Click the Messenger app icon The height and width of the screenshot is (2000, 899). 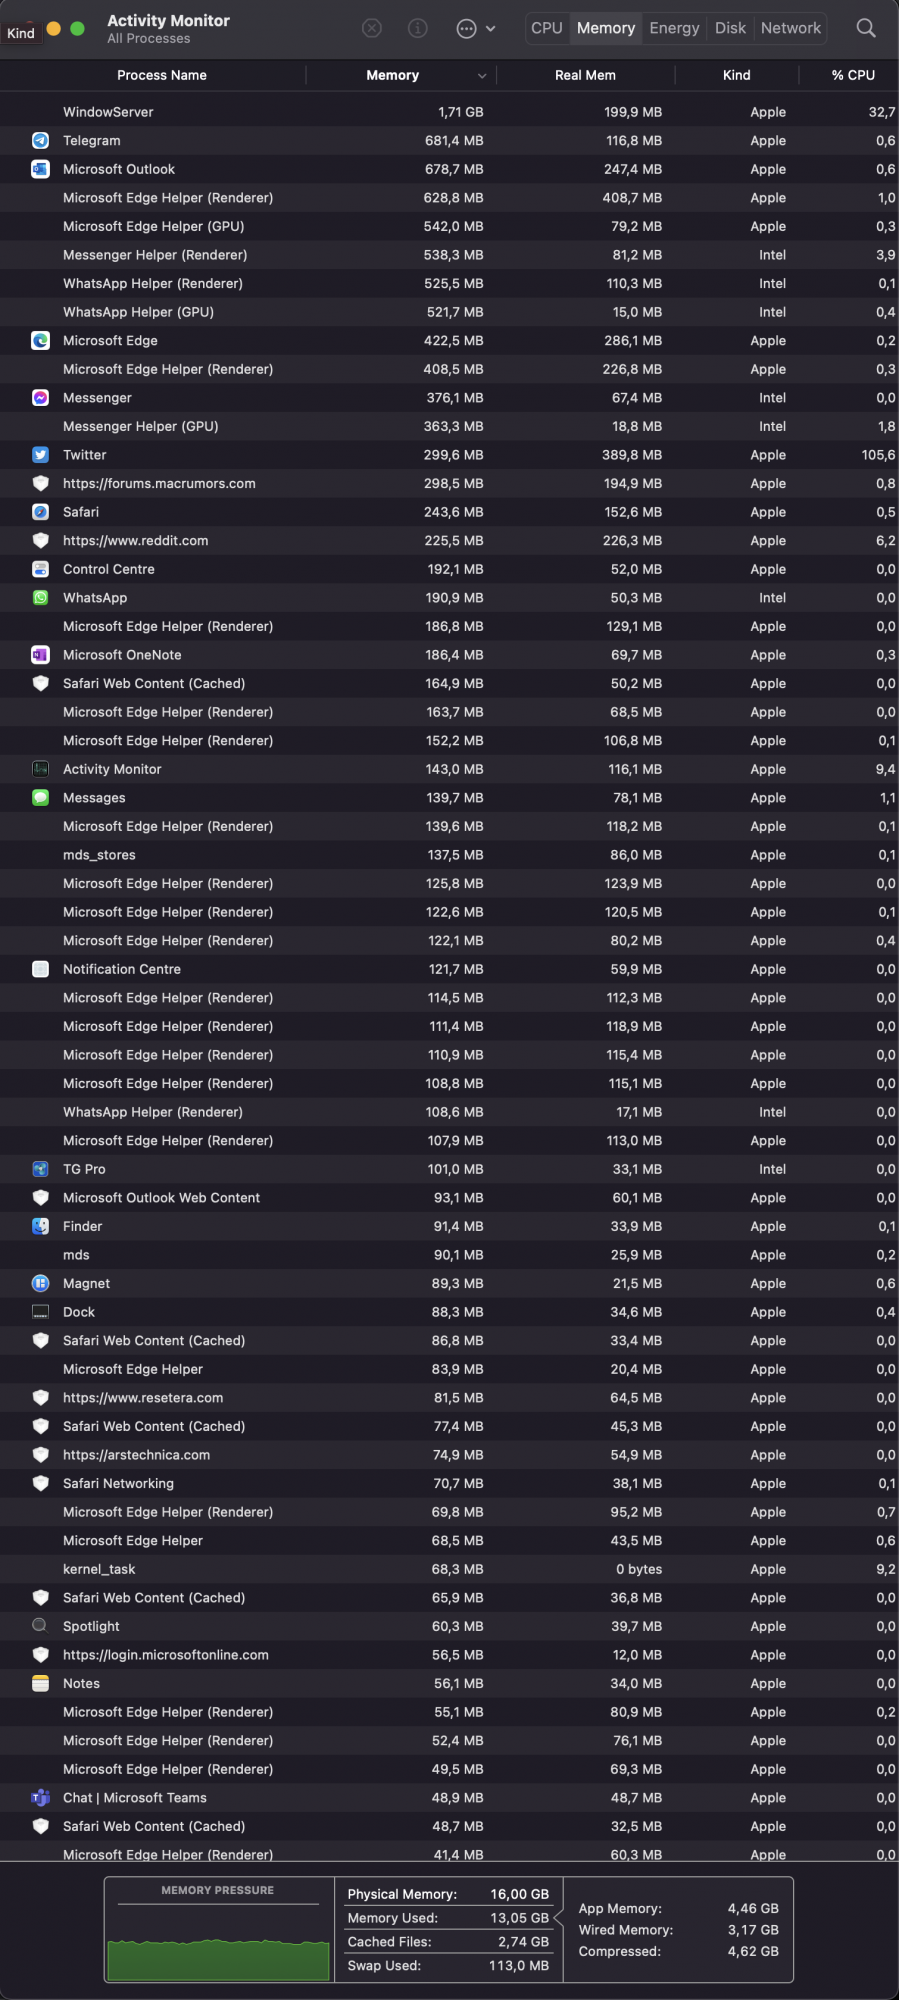click(40, 398)
